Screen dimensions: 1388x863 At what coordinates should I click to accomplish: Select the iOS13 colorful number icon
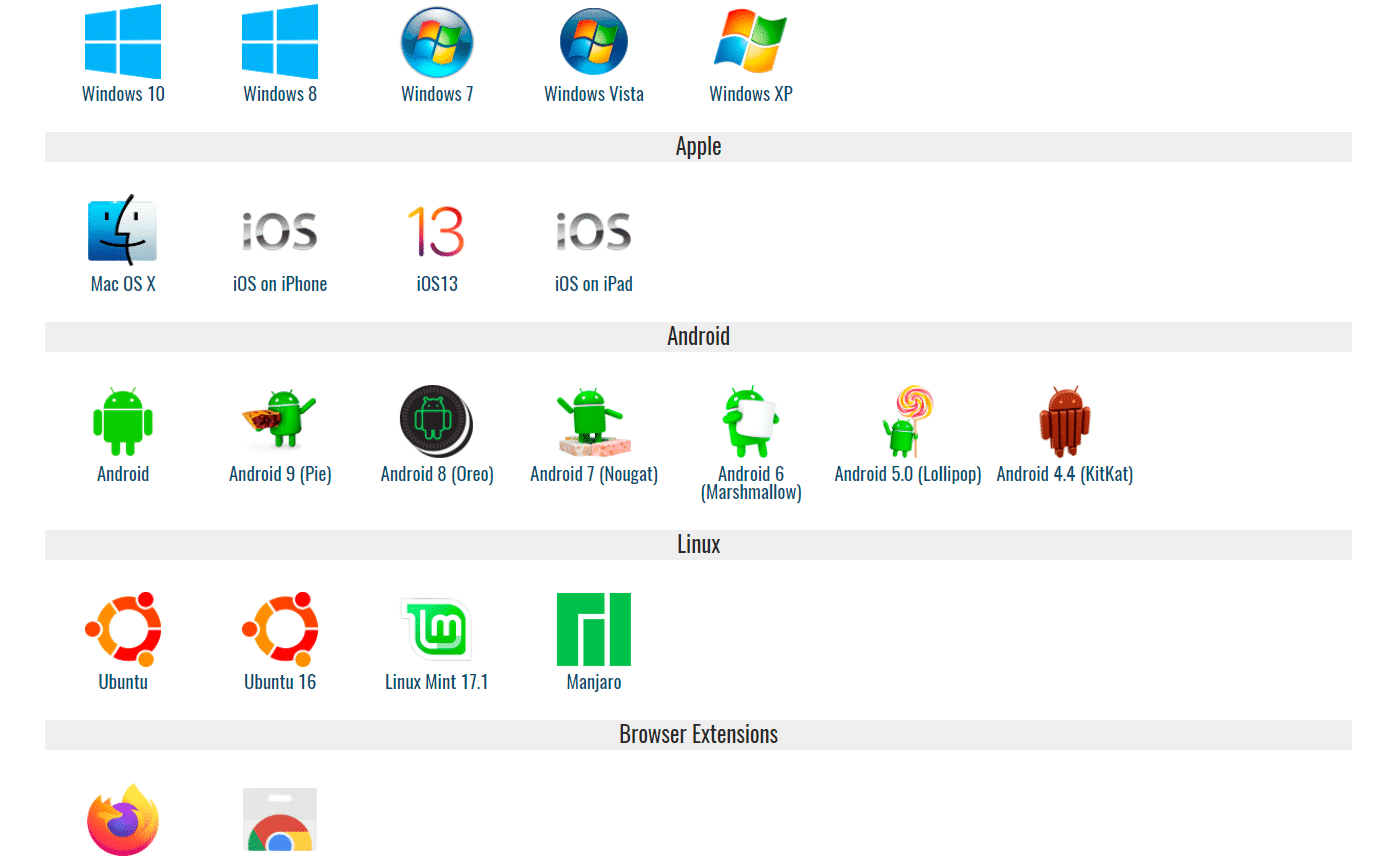click(x=437, y=232)
